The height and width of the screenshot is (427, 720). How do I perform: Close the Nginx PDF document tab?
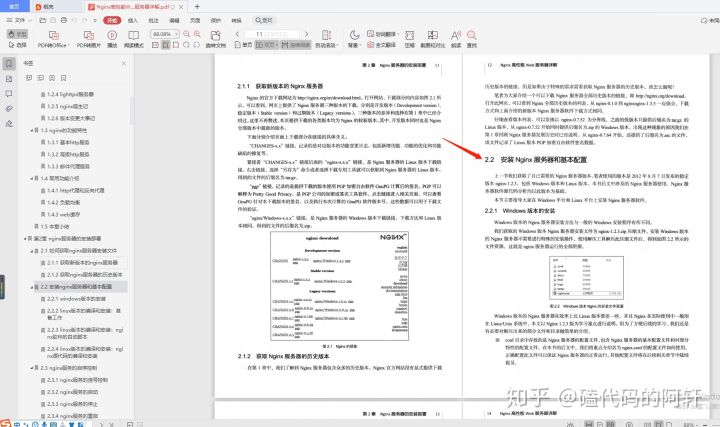(x=181, y=7)
